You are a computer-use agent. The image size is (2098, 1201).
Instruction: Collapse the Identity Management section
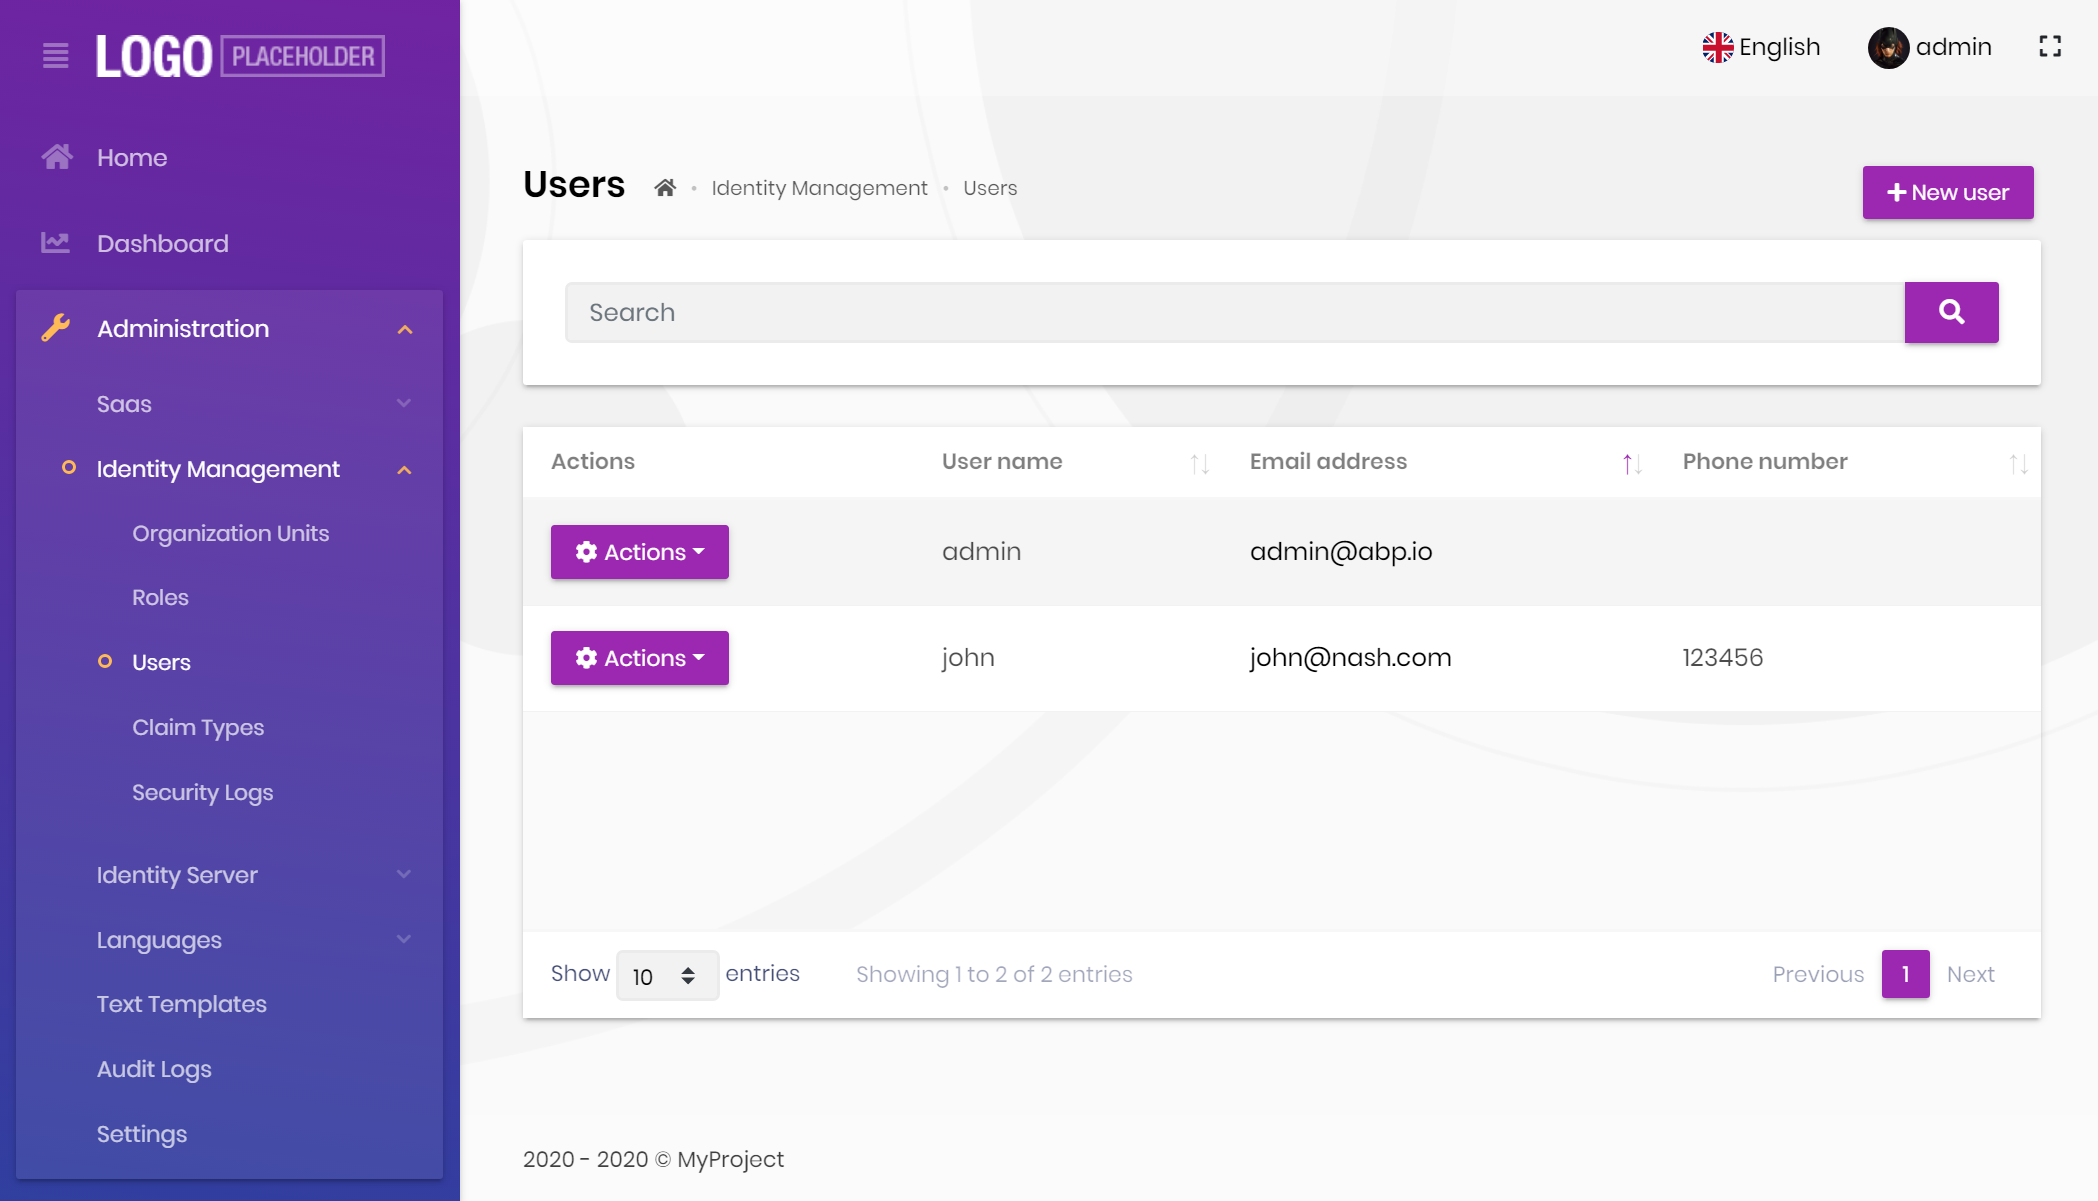pyautogui.click(x=404, y=469)
